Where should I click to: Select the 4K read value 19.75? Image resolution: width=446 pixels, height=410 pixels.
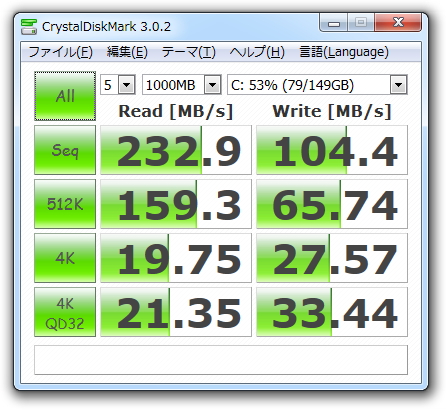coord(176,258)
